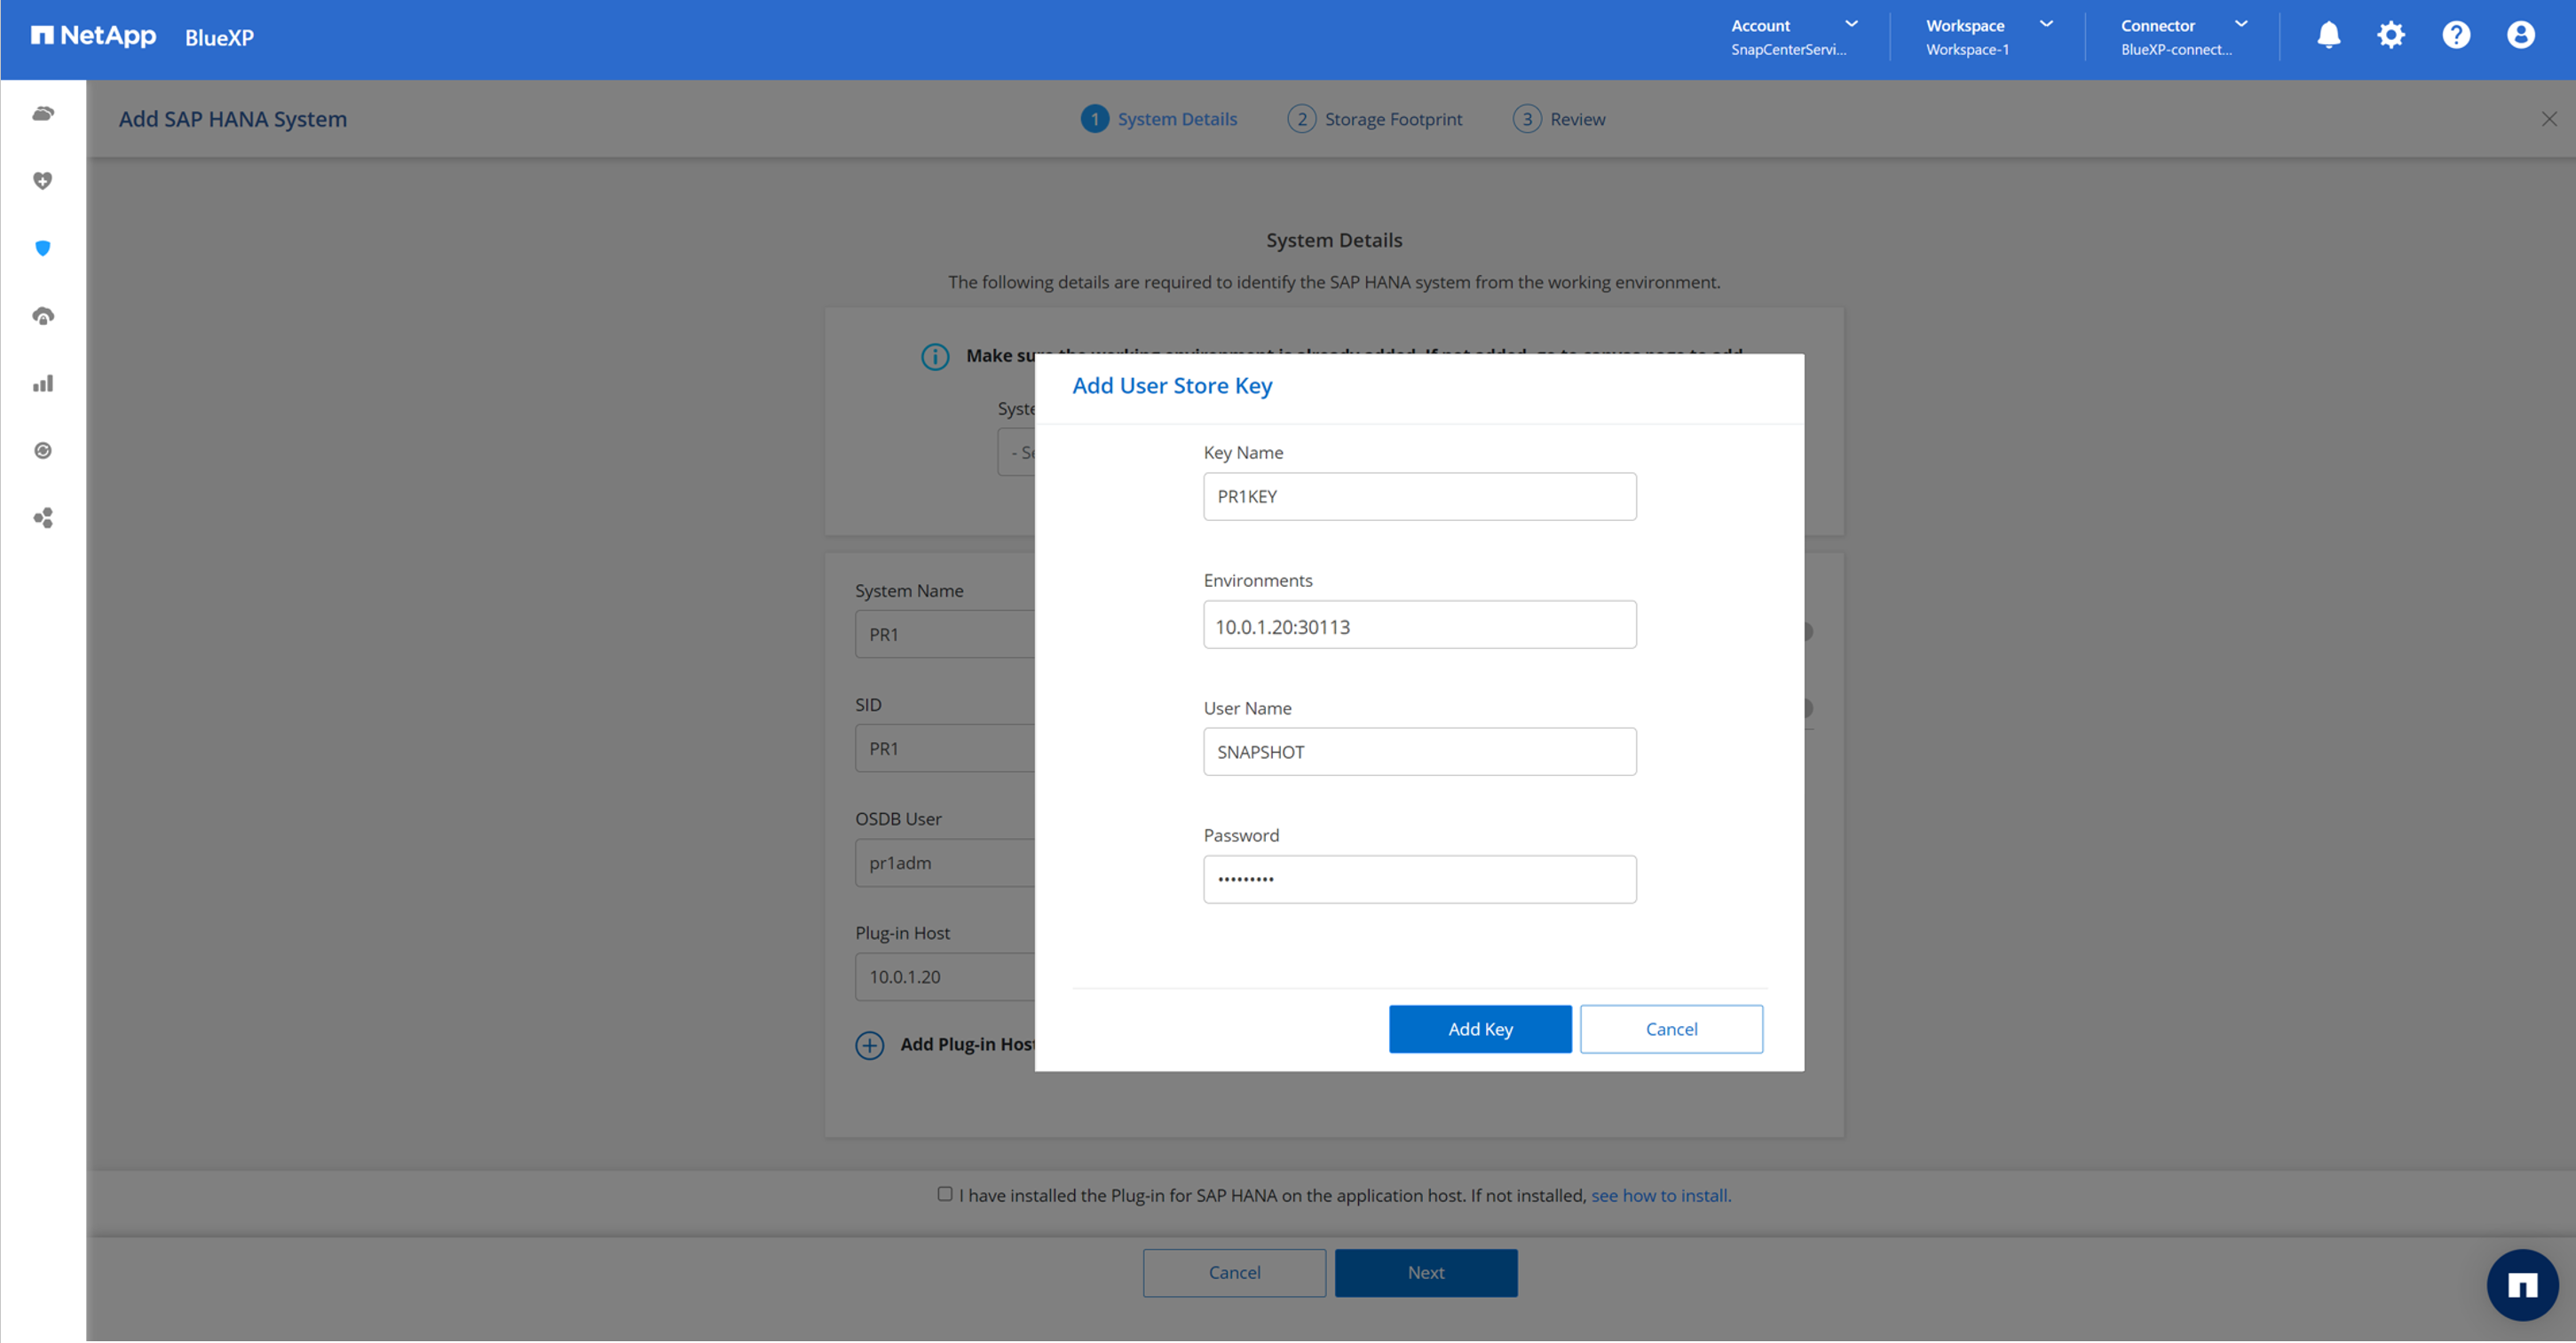Click the notifications bell icon
Viewport: 2576px width, 1343px height.
pos(2328,36)
